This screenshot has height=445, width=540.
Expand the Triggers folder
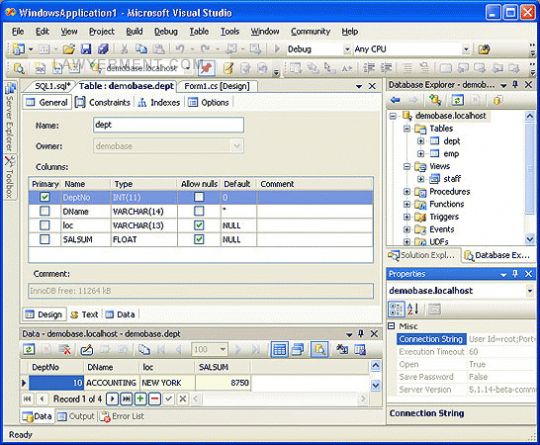pyautogui.click(x=407, y=217)
